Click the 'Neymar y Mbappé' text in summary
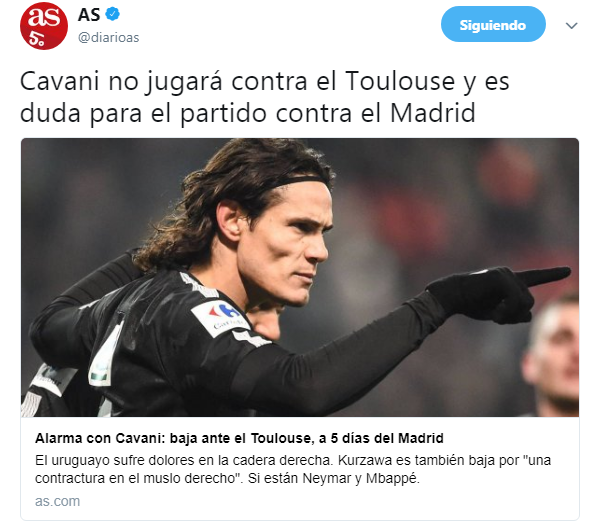The height and width of the screenshot is (525, 596). click(x=361, y=478)
